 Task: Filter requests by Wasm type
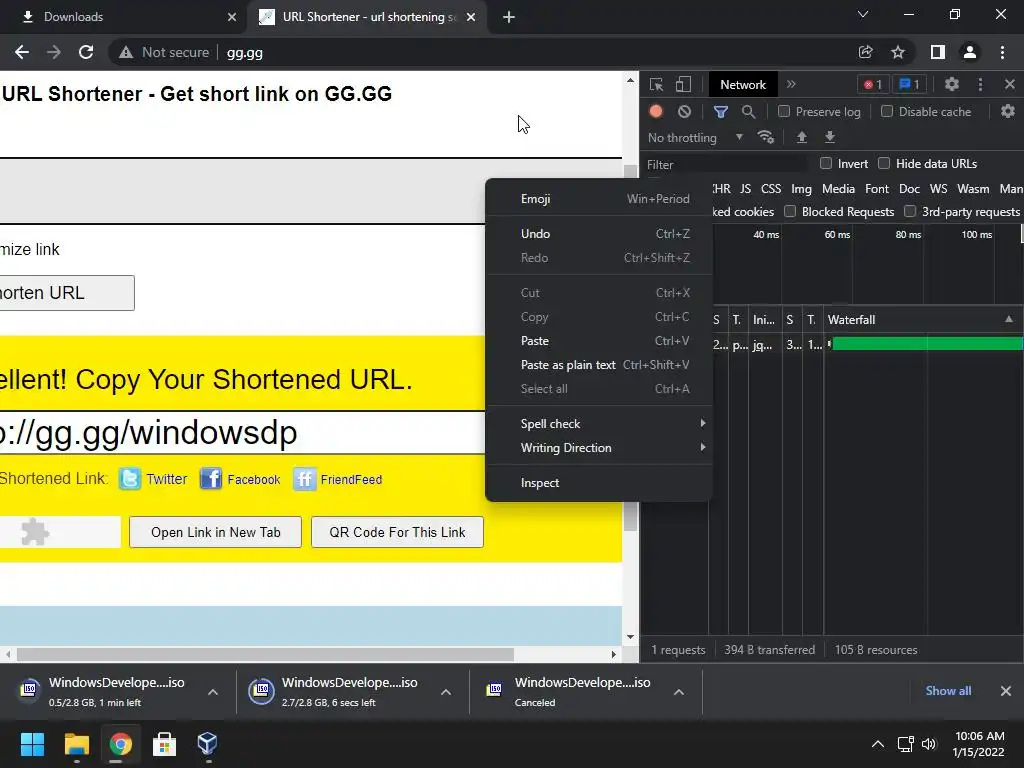click(973, 189)
